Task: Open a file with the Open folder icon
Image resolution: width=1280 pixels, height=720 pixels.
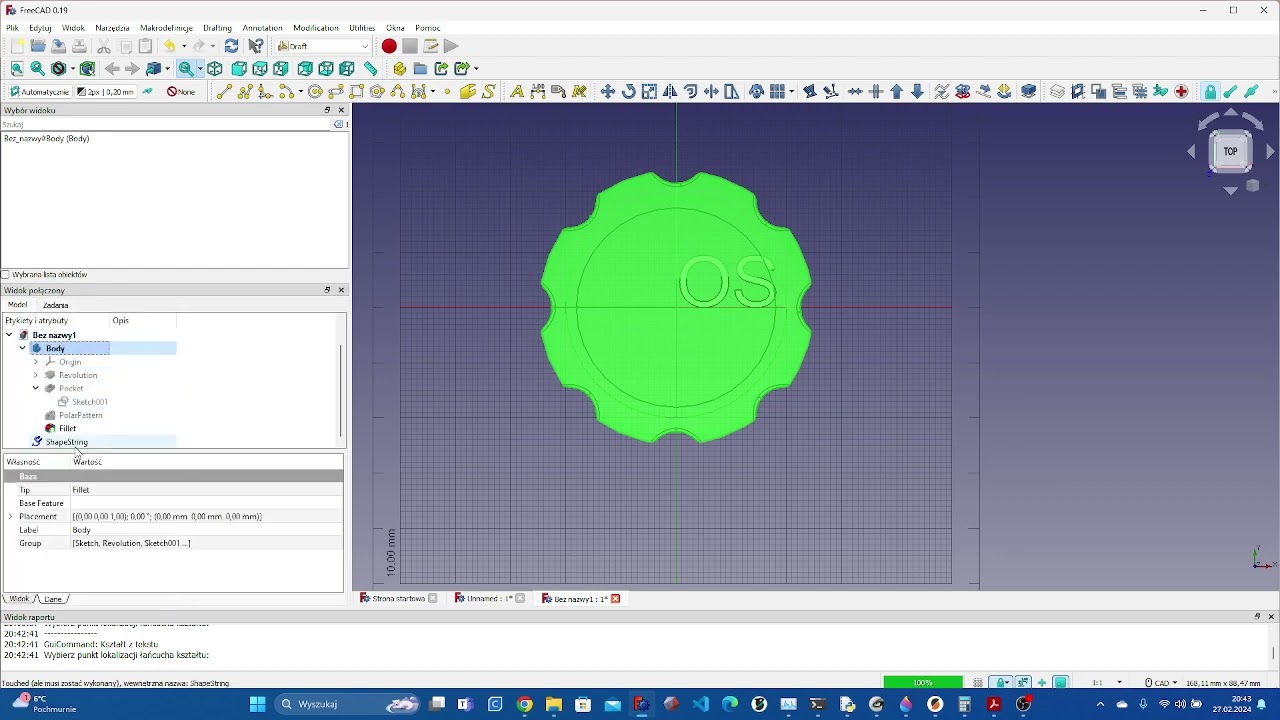Action: [38, 46]
